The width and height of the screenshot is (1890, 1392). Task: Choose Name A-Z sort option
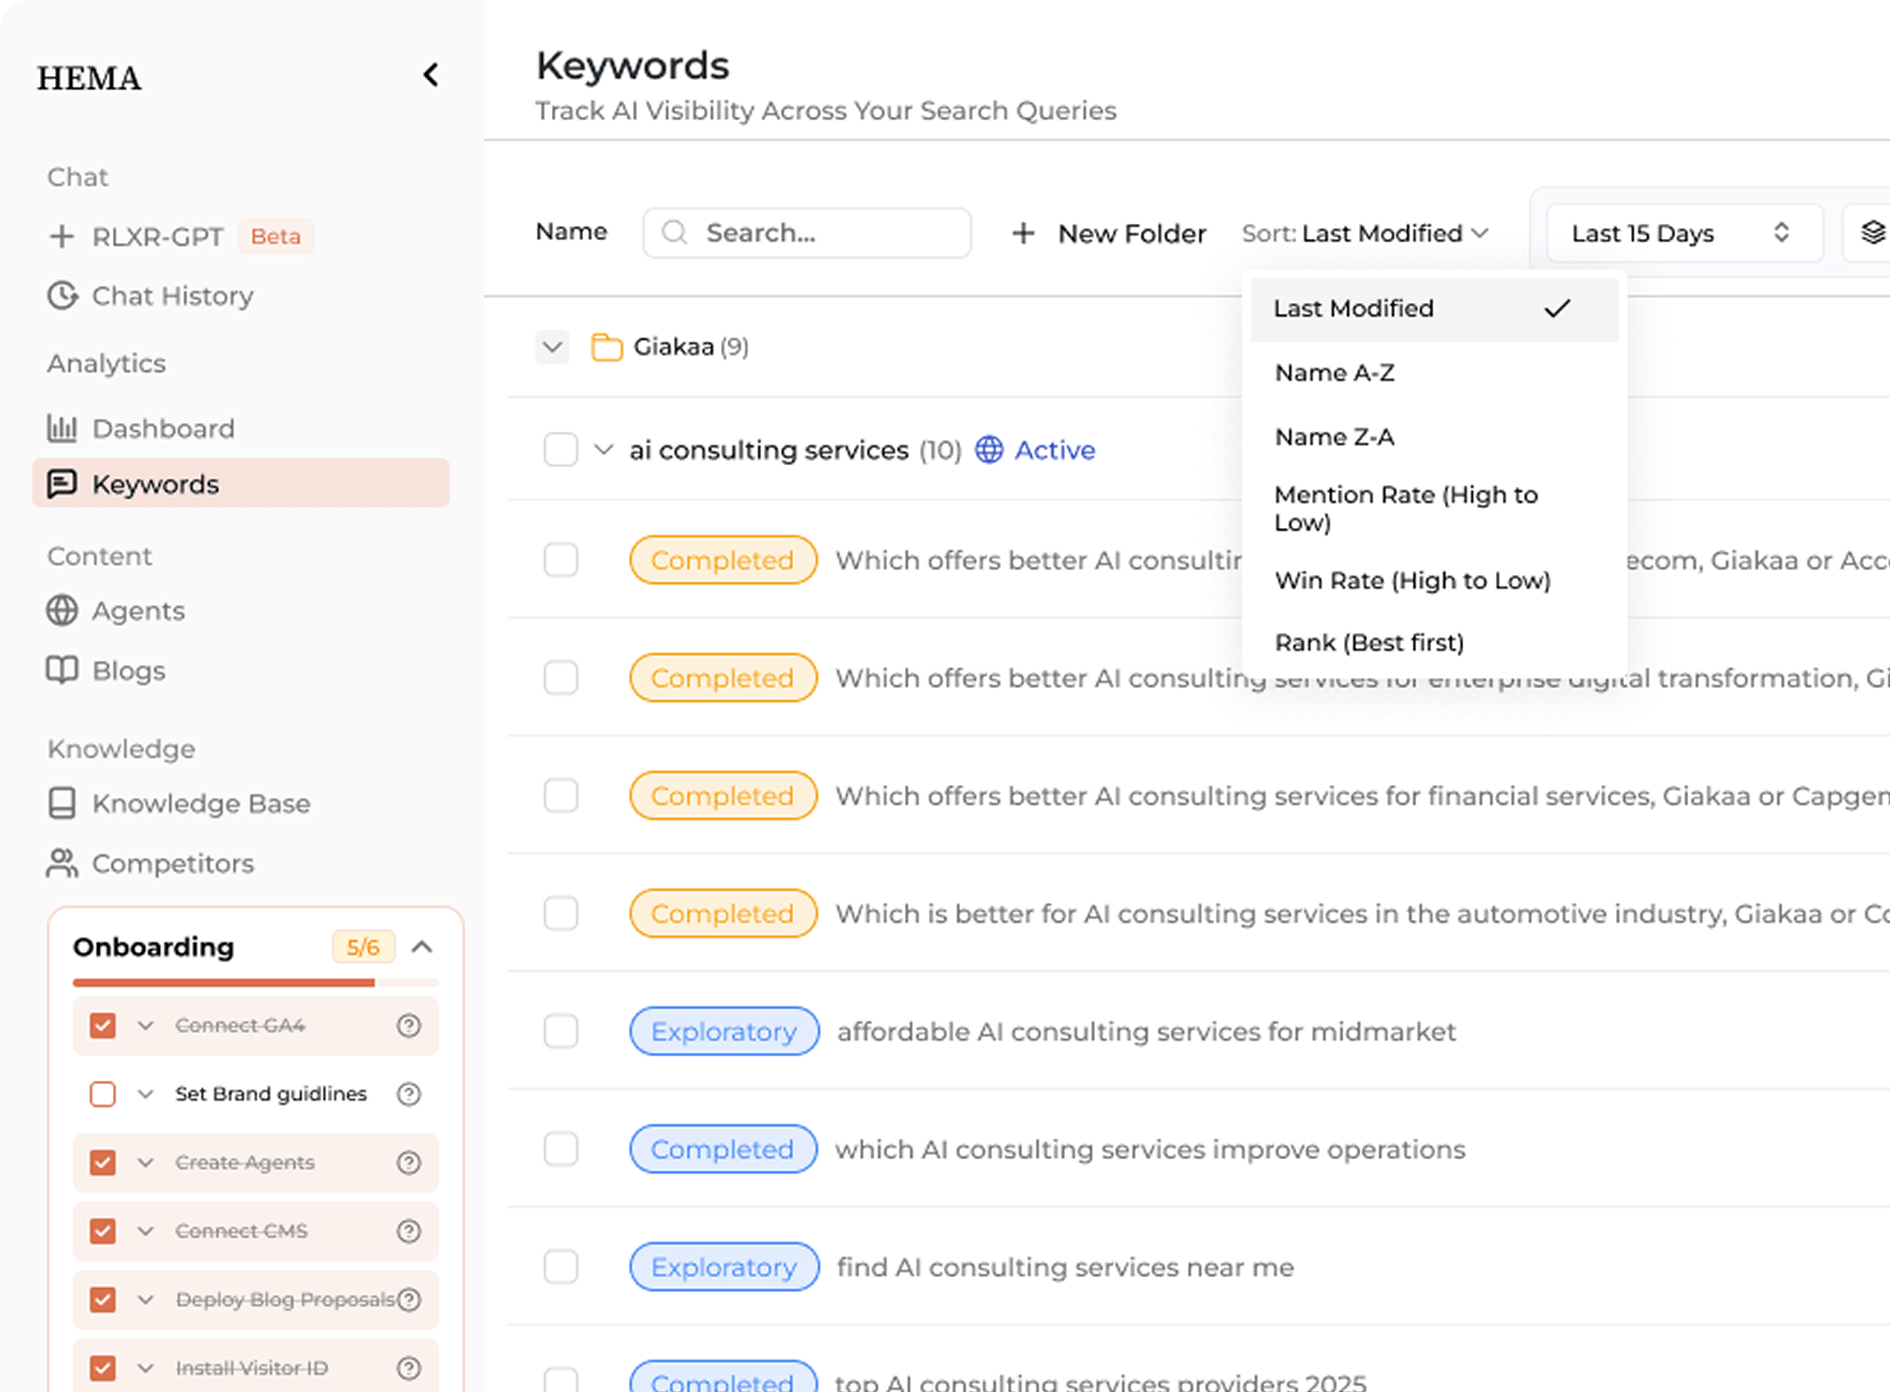pyautogui.click(x=1334, y=373)
